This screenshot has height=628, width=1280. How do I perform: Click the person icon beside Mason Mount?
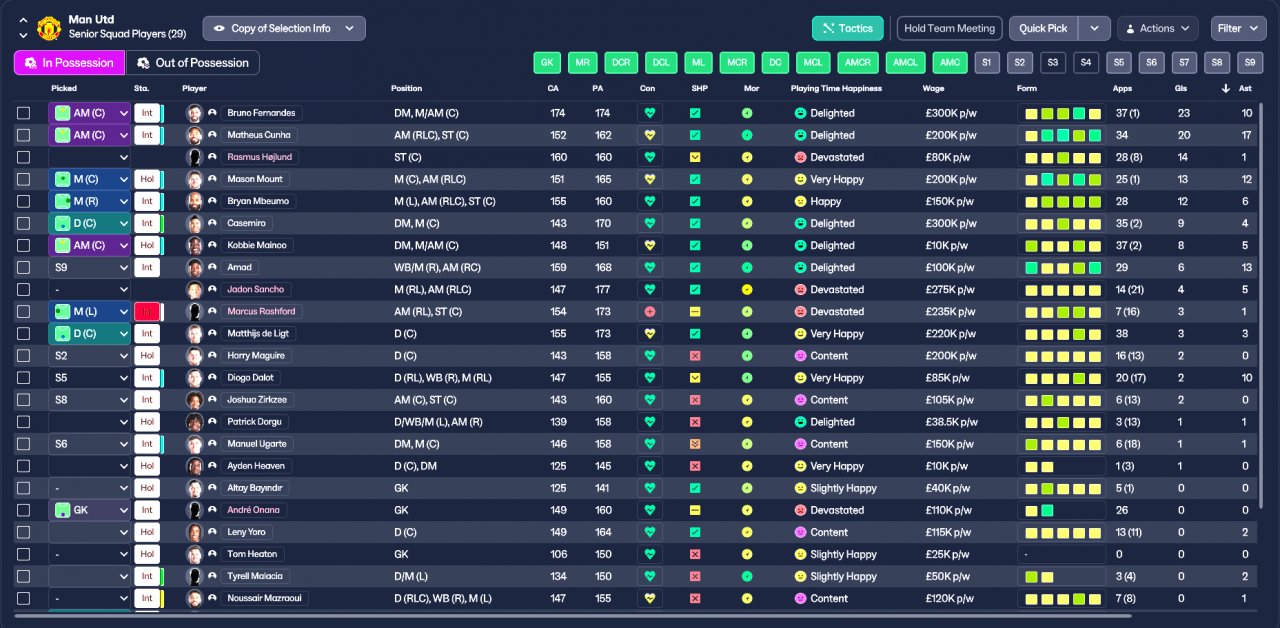pyautogui.click(x=212, y=179)
